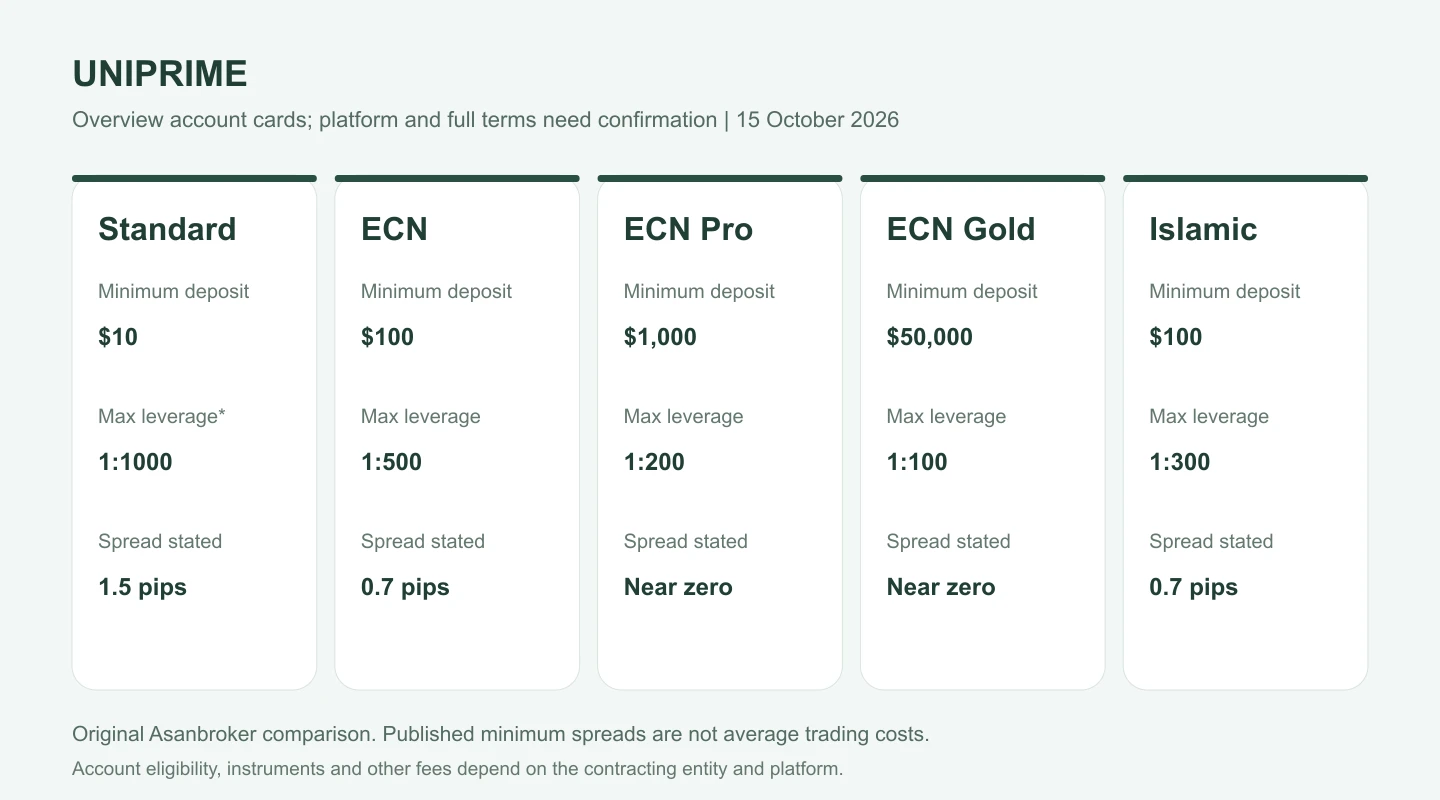Click the $10 minimum deposit value
This screenshot has width=1440, height=800.
coord(118,337)
